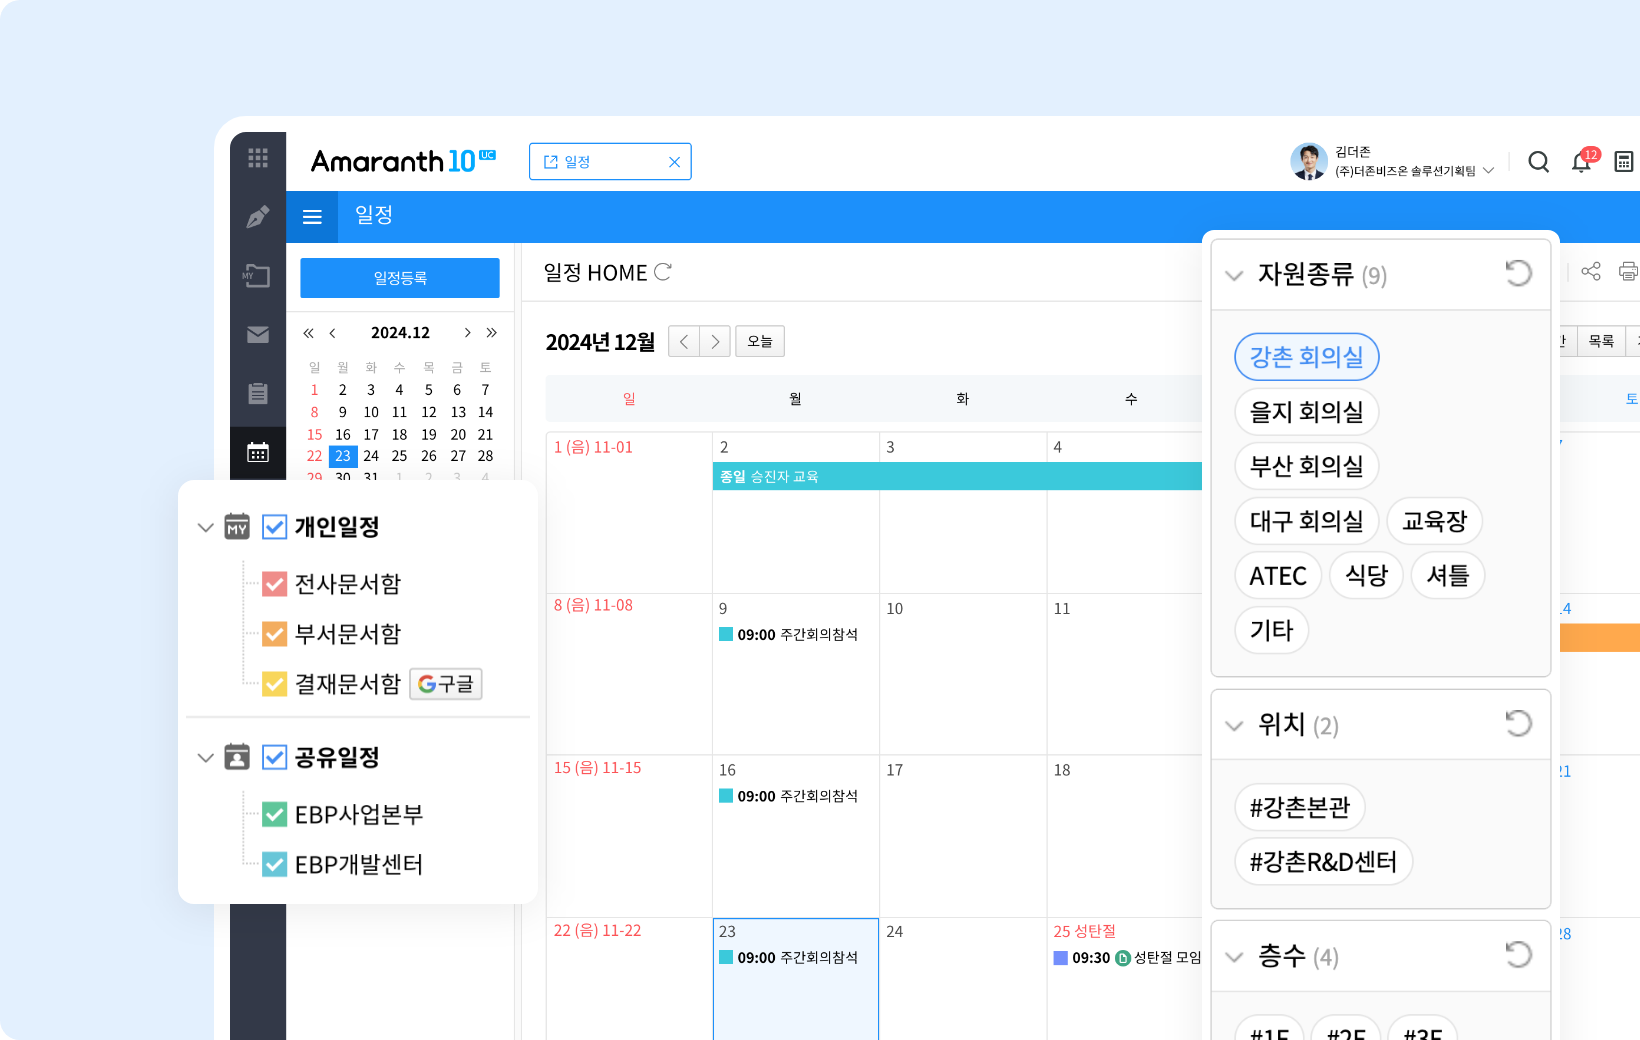Click the 개인일정 MY calendar icon
The image size is (1640, 1040).
237,526
